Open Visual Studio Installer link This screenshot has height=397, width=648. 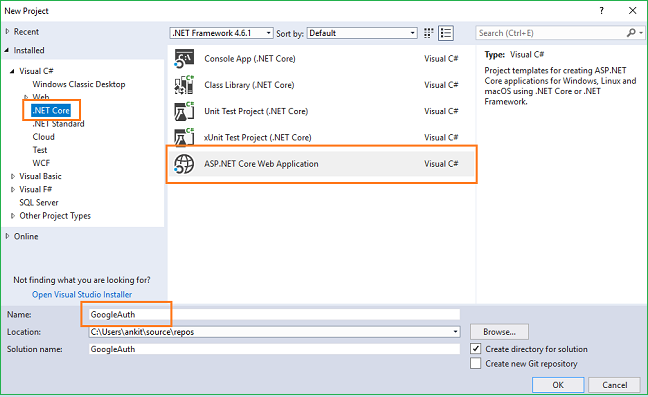click(82, 295)
